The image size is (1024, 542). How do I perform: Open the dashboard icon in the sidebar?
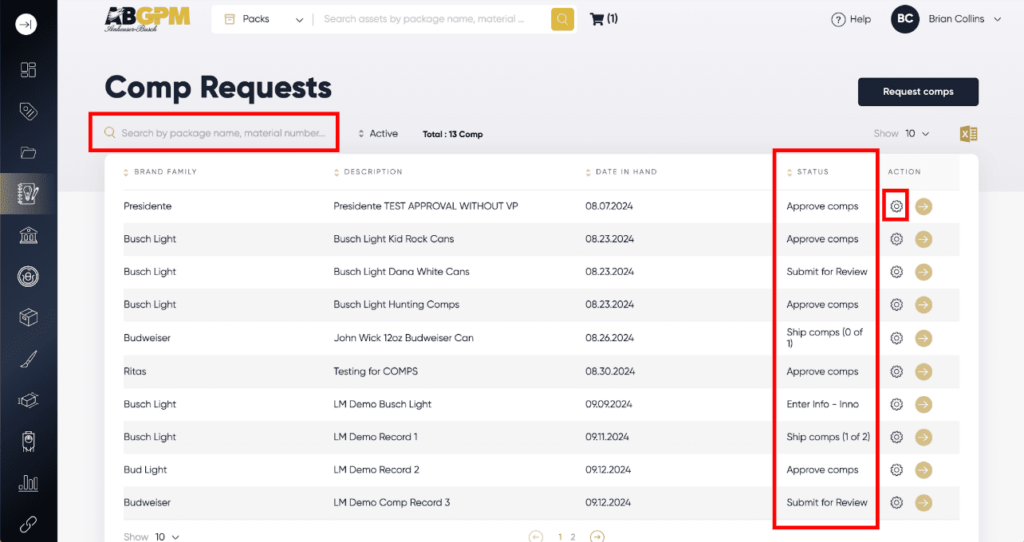(x=28, y=70)
